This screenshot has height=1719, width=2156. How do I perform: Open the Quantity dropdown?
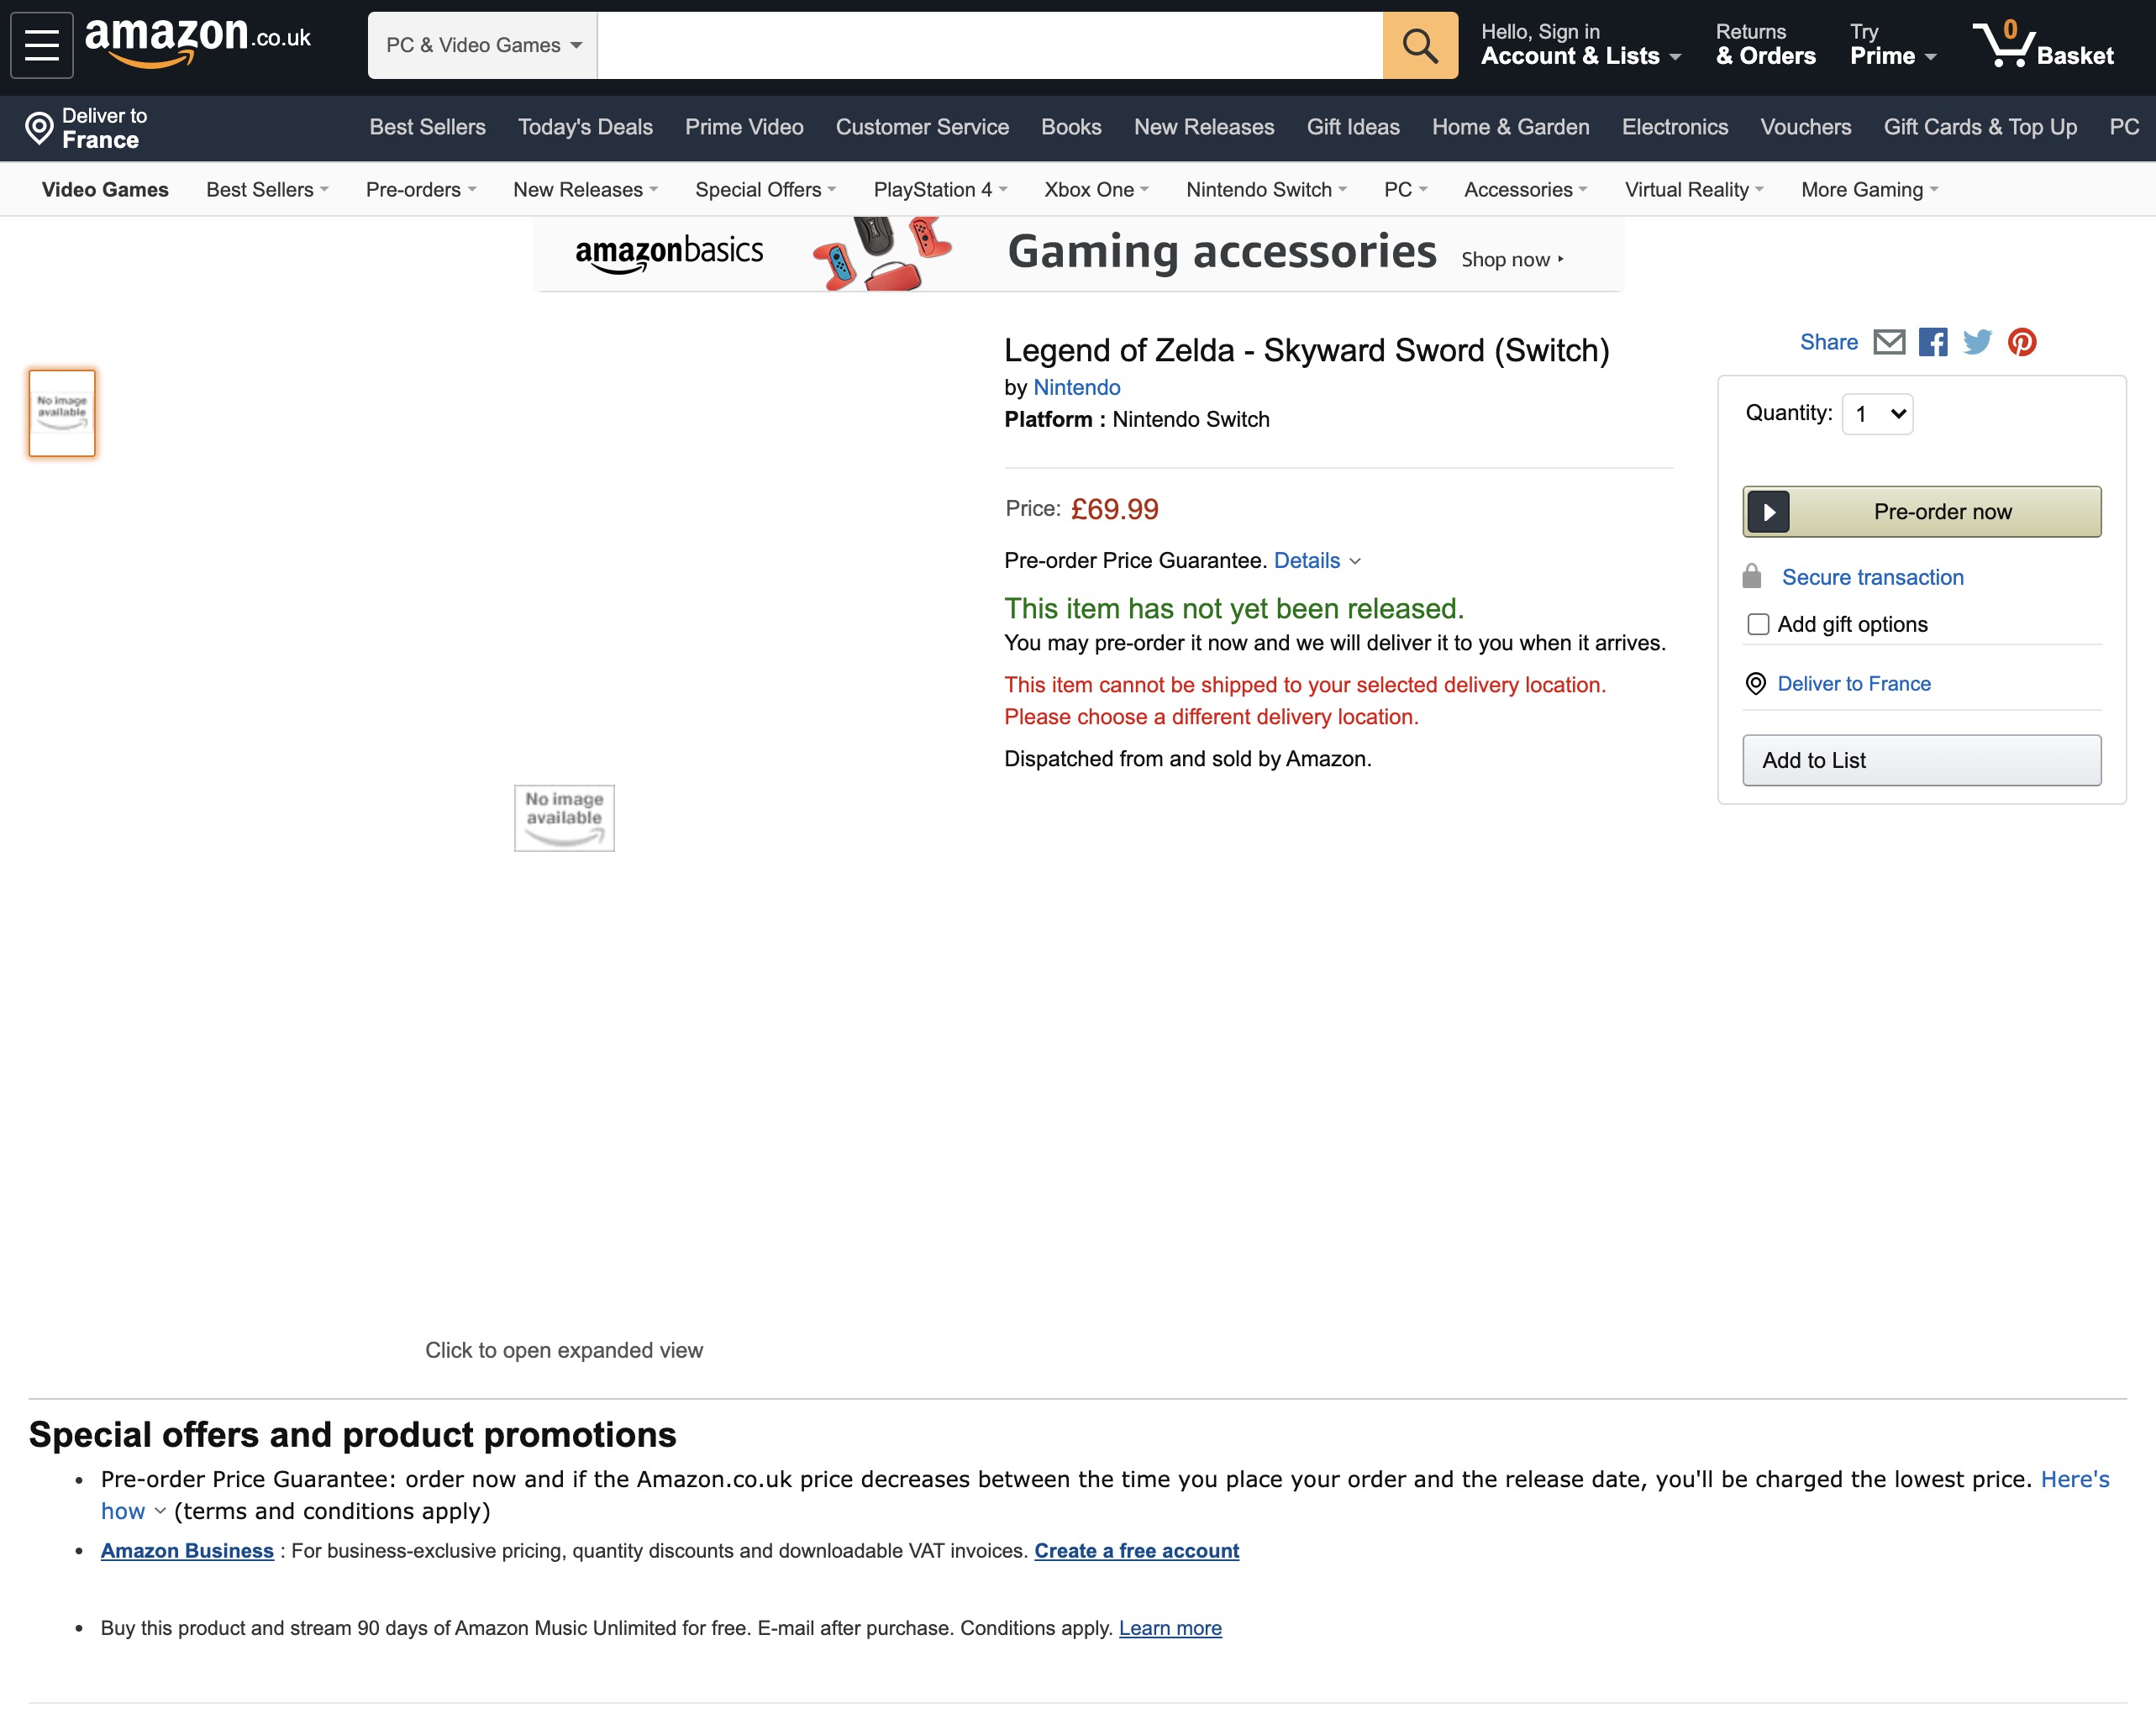1877,414
